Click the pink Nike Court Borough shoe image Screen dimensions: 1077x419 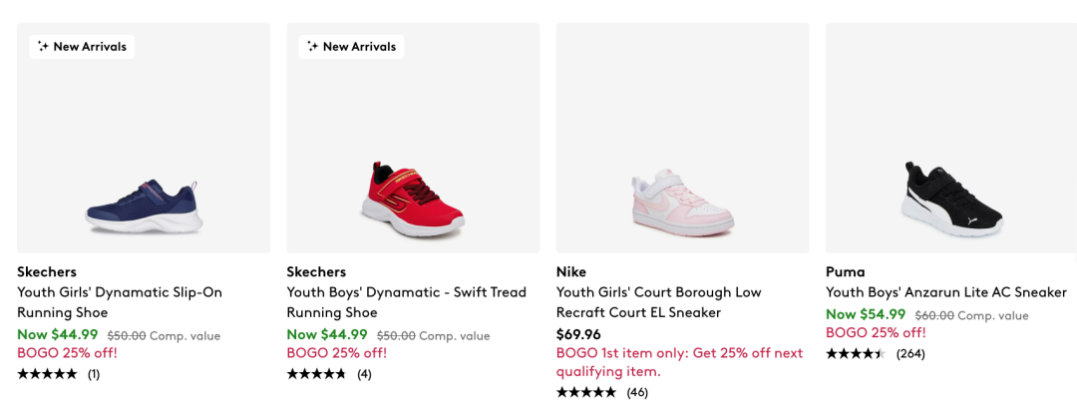pos(682,197)
